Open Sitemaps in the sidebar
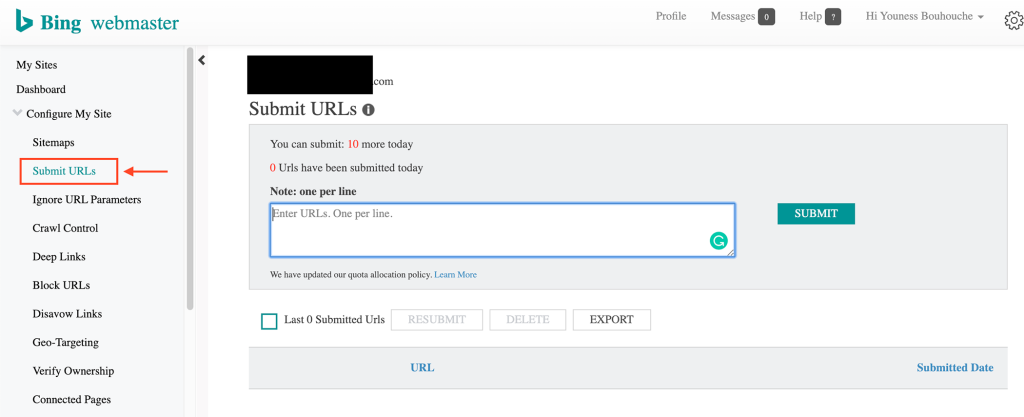The image size is (1024, 417). (53, 143)
